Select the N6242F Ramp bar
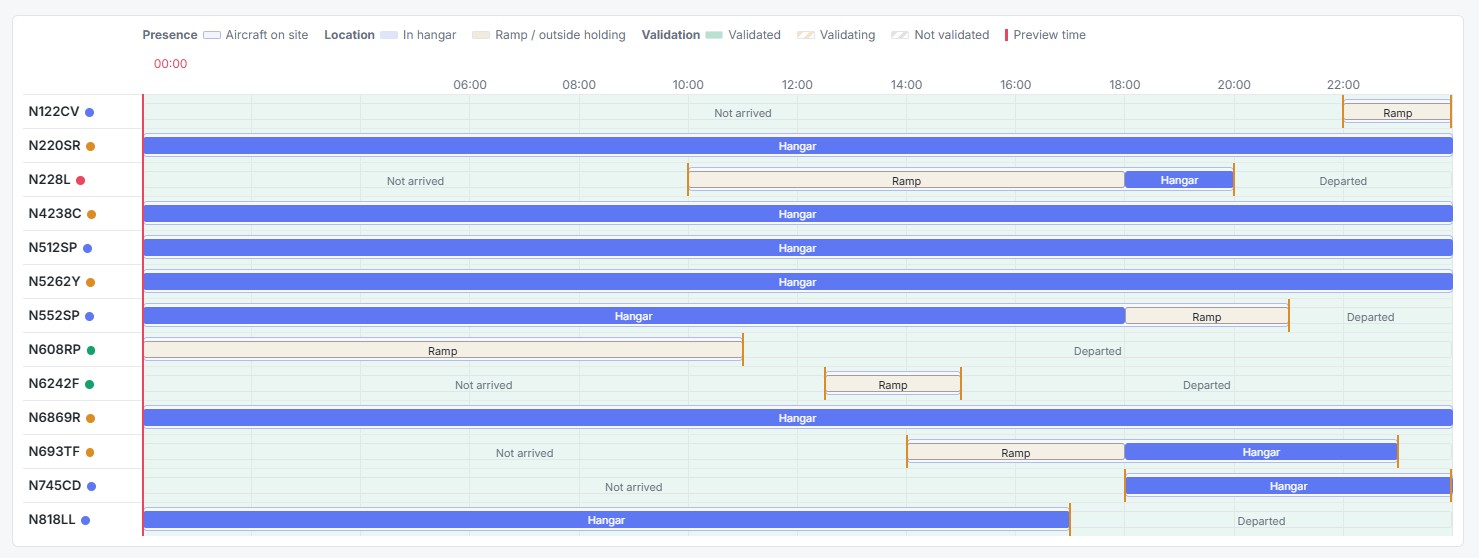 [x=893, y=384]
